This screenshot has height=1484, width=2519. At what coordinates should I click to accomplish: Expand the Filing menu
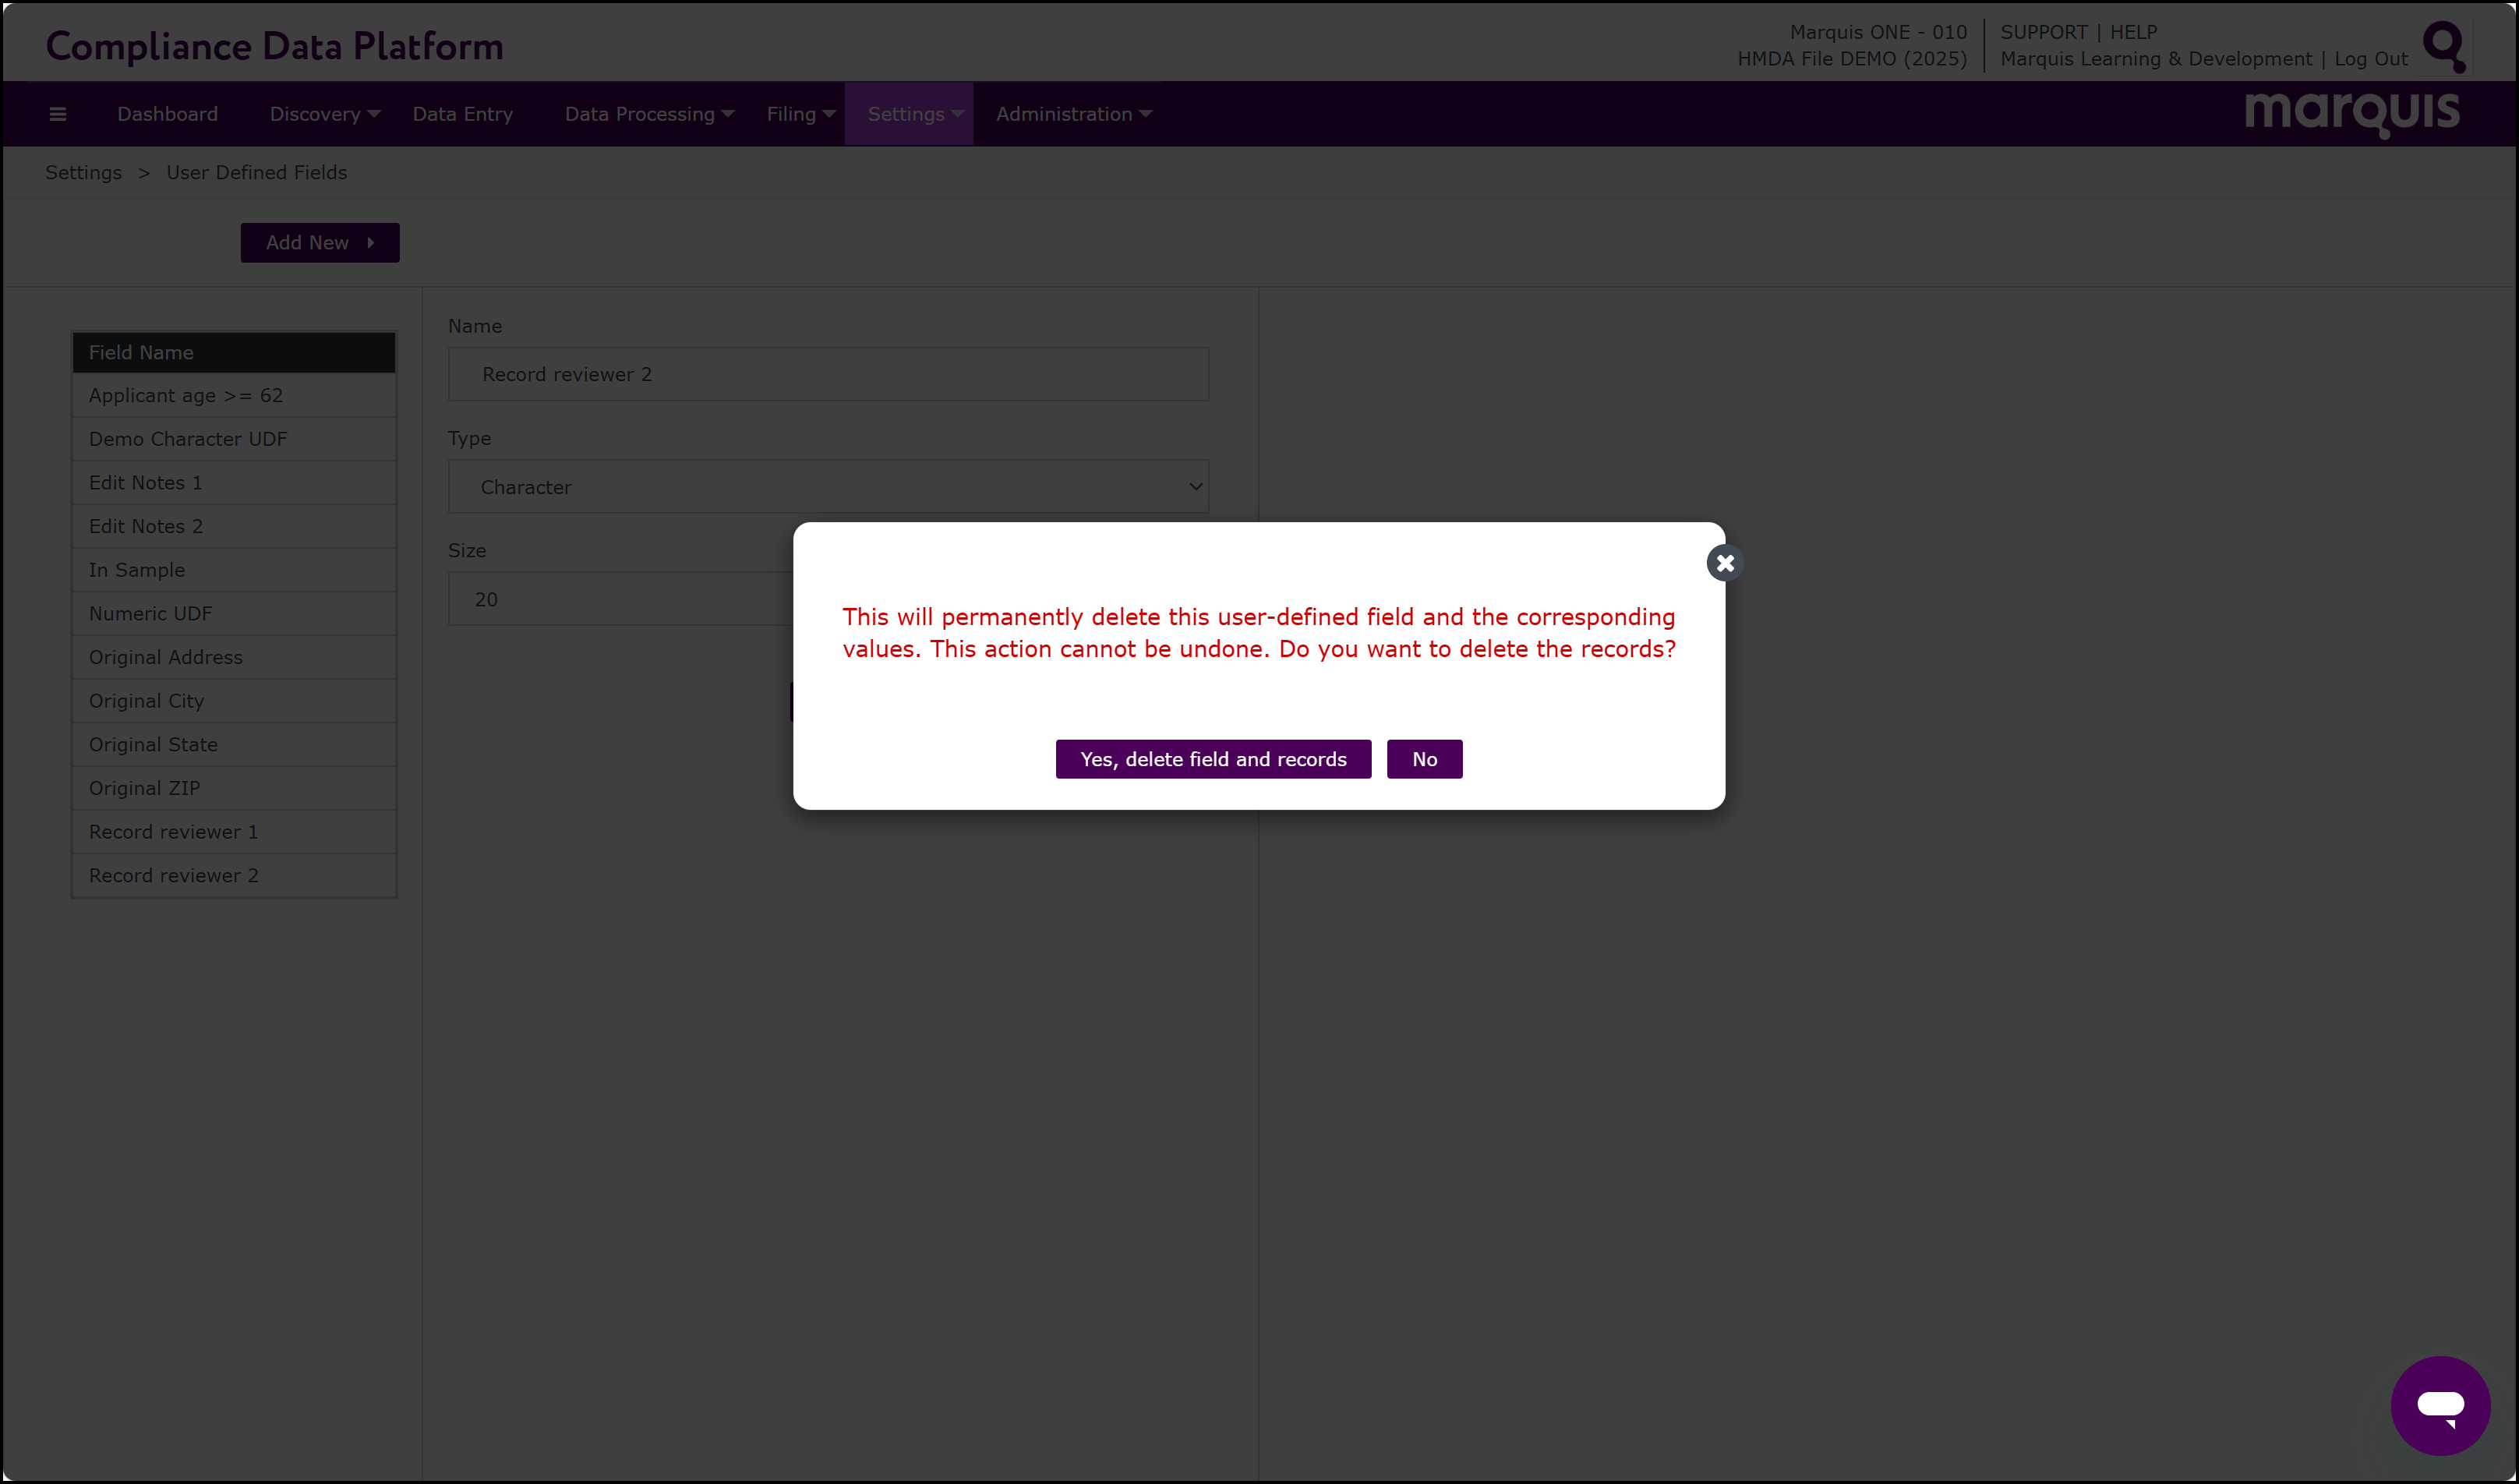pos(800,114)
